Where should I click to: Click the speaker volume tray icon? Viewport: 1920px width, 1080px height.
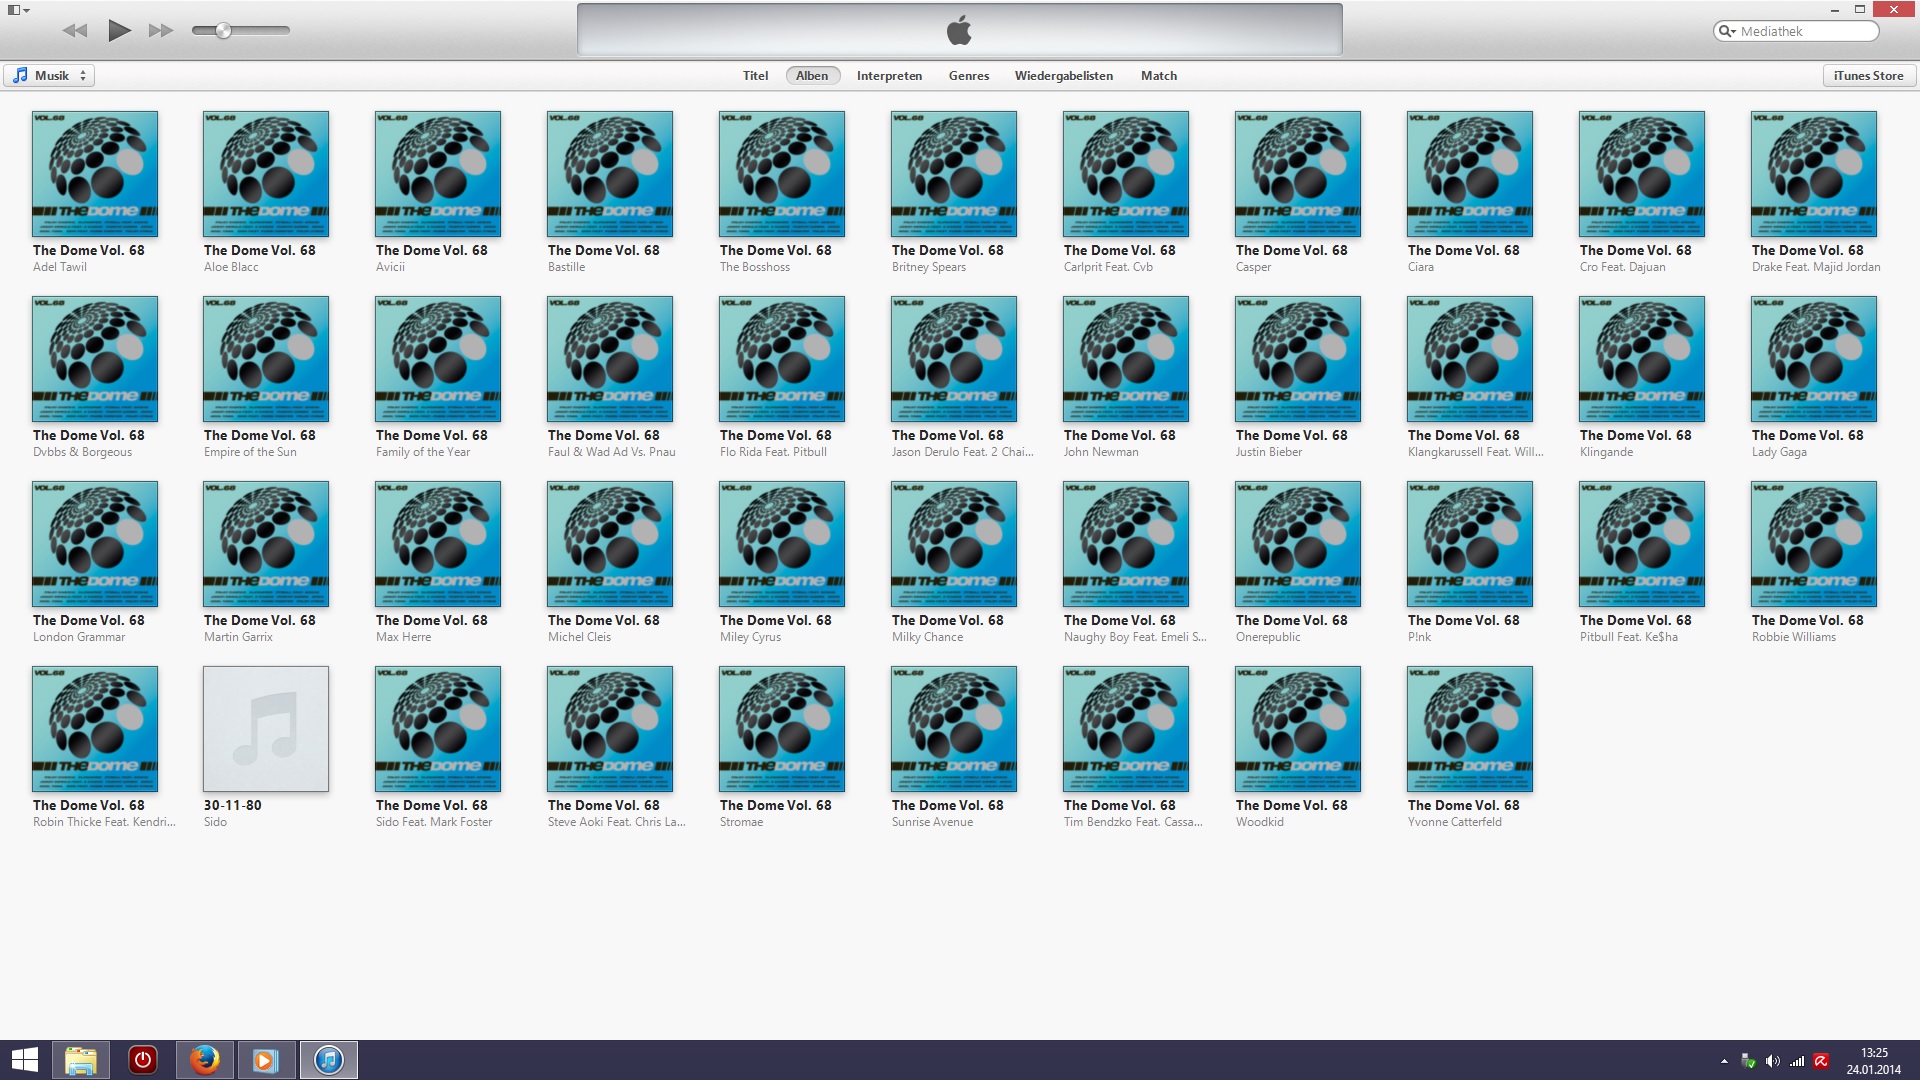tap(1773, 1061)
